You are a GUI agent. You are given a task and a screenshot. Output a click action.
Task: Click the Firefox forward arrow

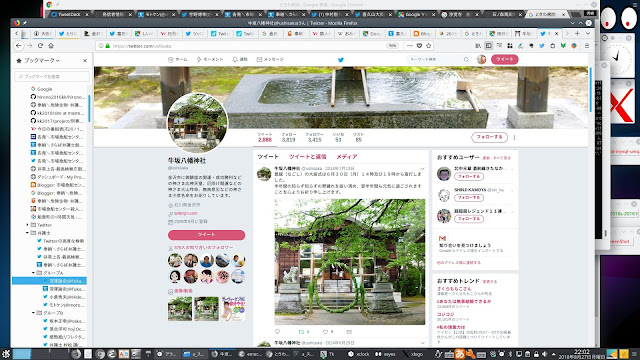29,46
